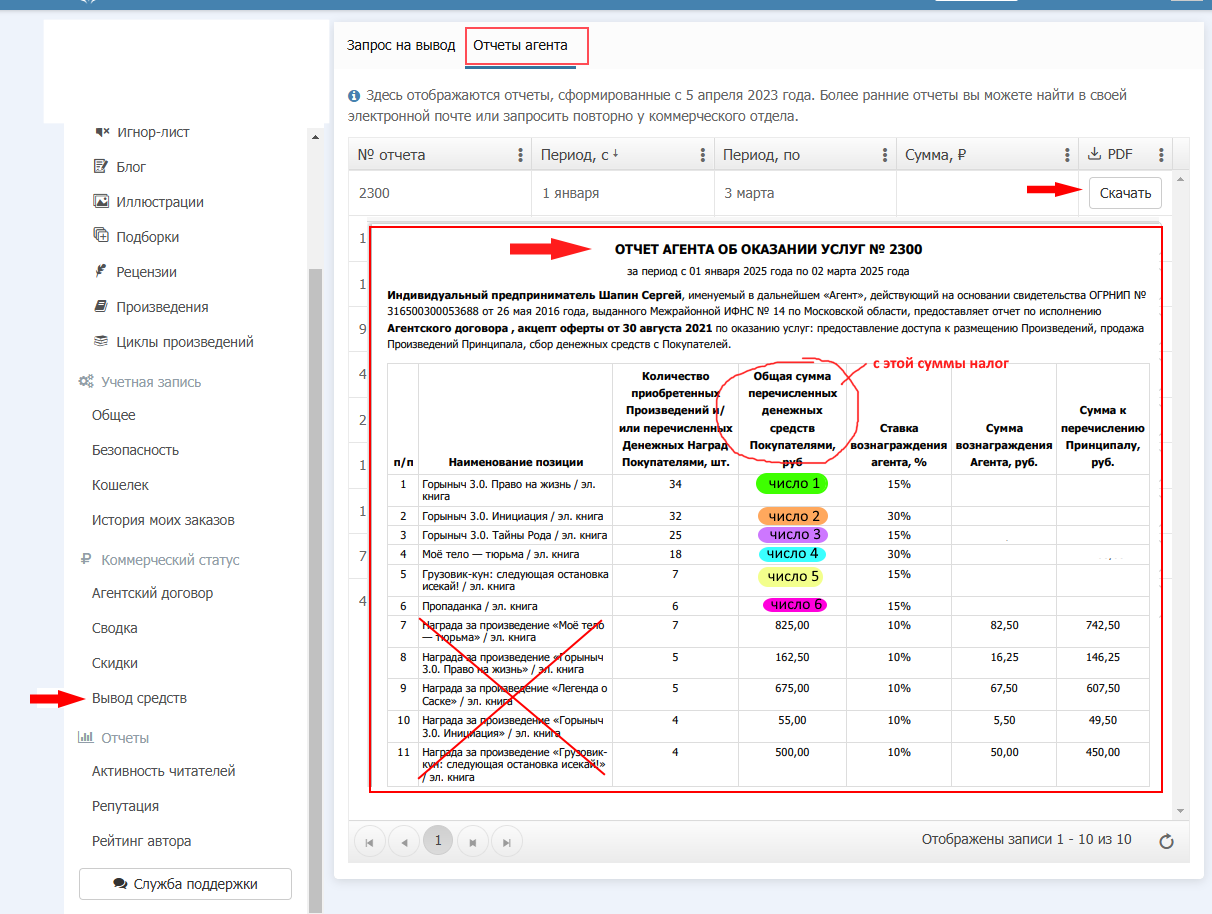The image size is (1212, 914).
Task: Sort by Период, по column header
Action: (762, 155)
